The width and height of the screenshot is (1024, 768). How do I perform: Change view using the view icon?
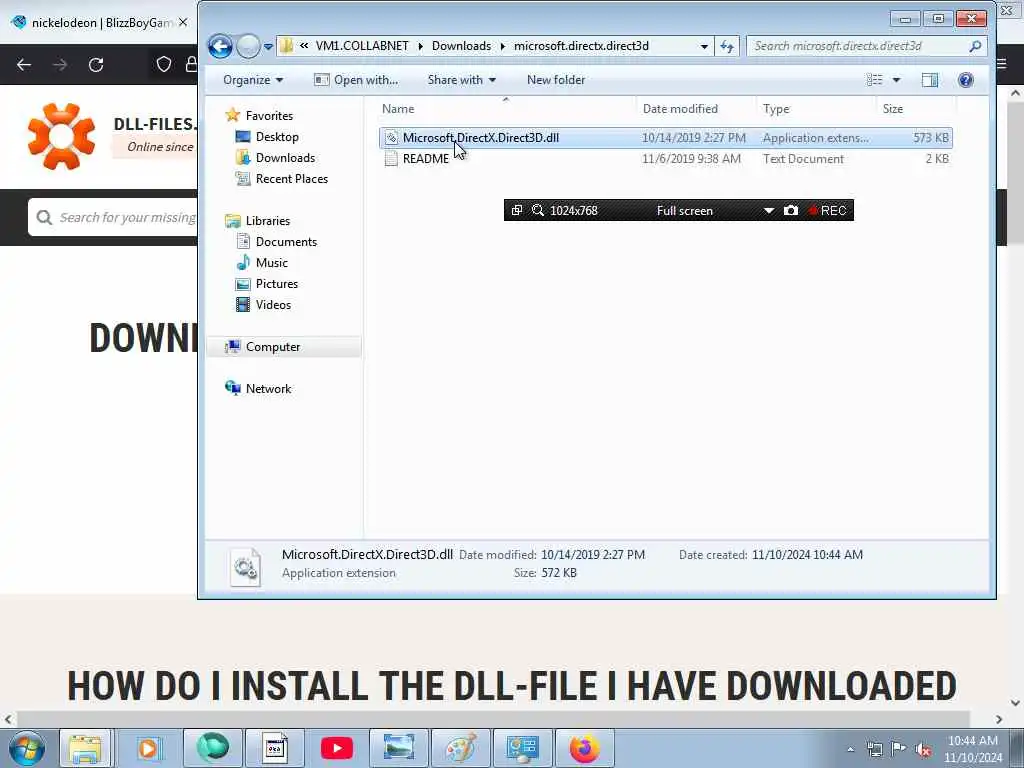tap(874, 80)
